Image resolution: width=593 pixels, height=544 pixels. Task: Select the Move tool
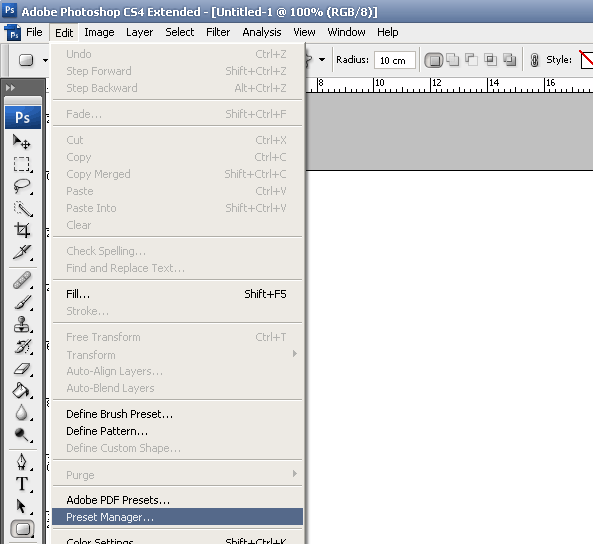pos(22,143)
